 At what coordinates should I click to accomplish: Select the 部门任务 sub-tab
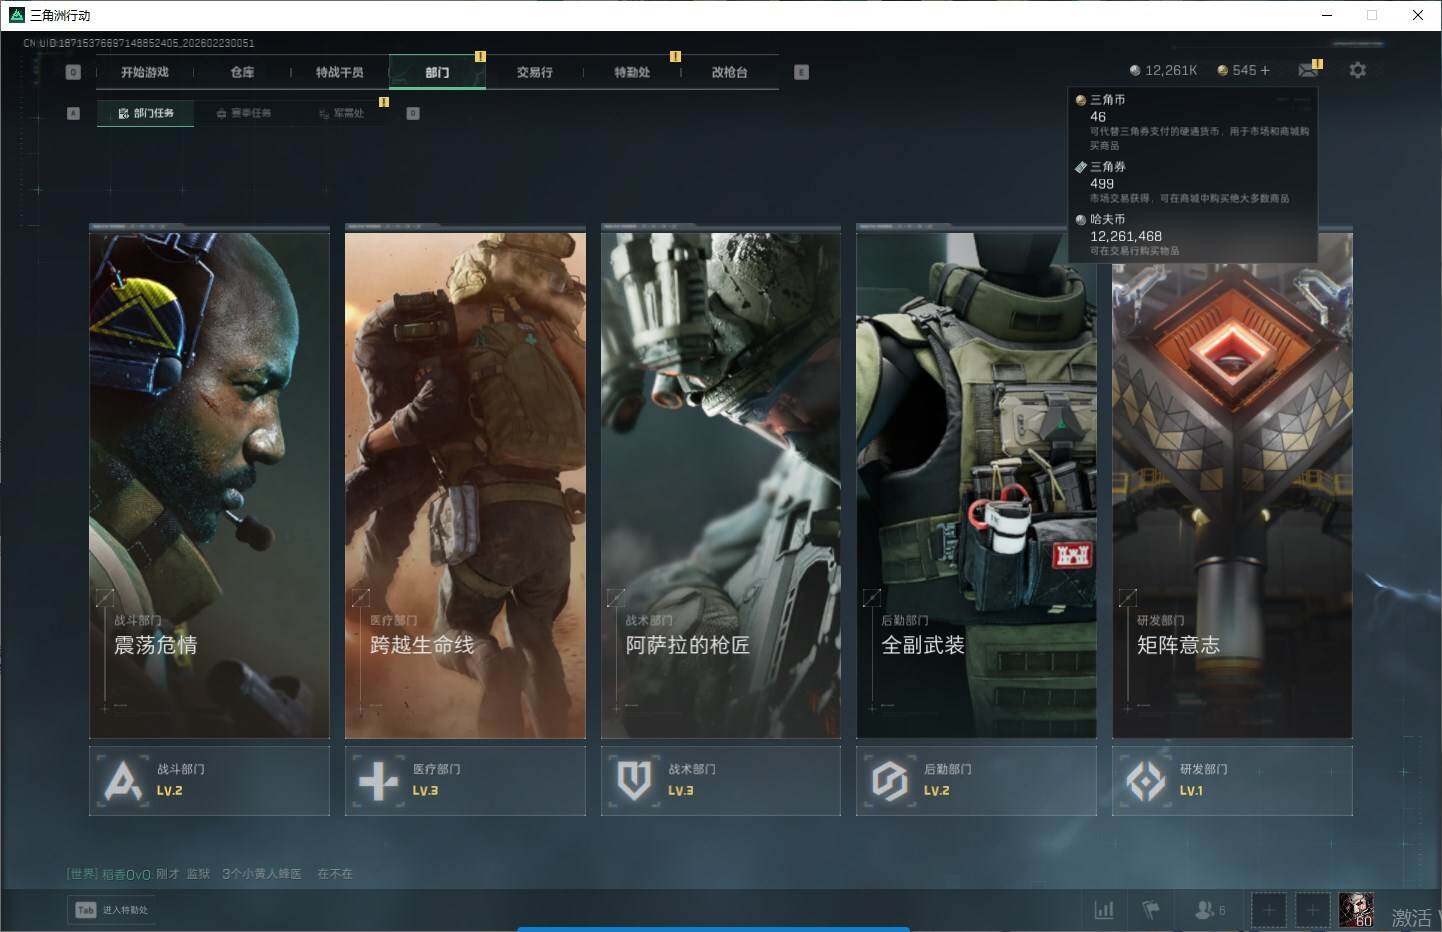pyautogui.click(x=146, y=113)
